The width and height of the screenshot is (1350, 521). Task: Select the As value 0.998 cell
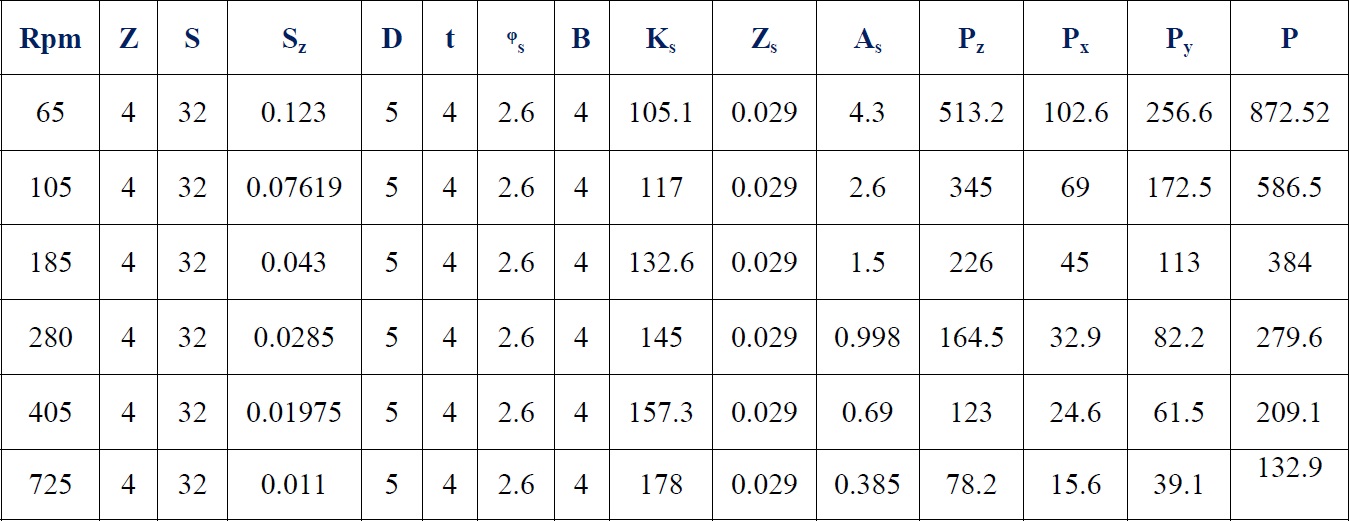click(867, 337)
